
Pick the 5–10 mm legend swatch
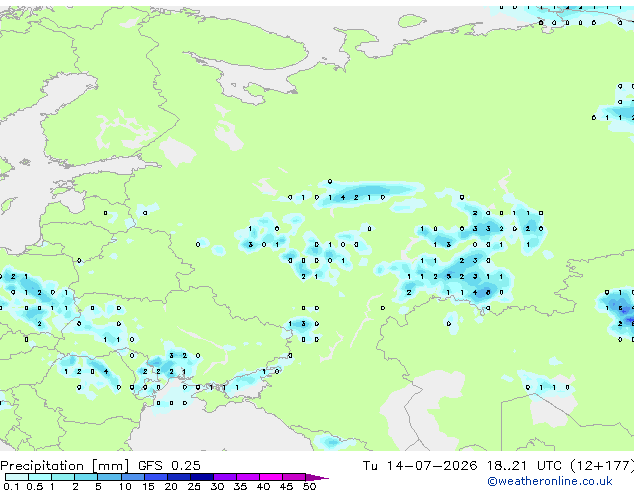109,477
